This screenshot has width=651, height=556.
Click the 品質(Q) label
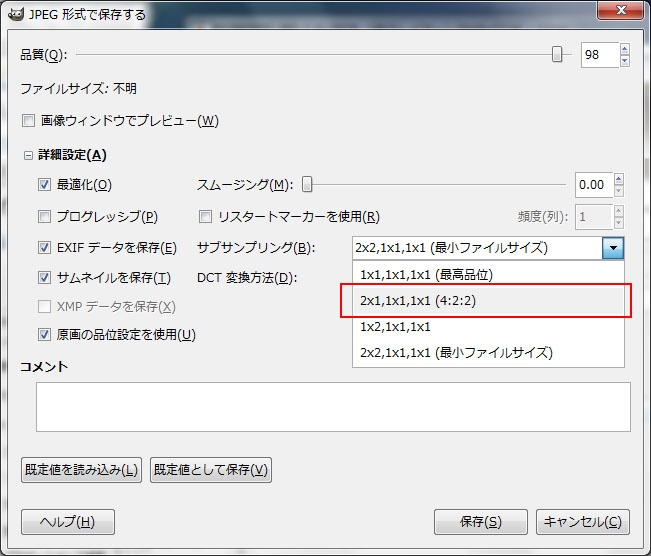[x=43, y=54]
